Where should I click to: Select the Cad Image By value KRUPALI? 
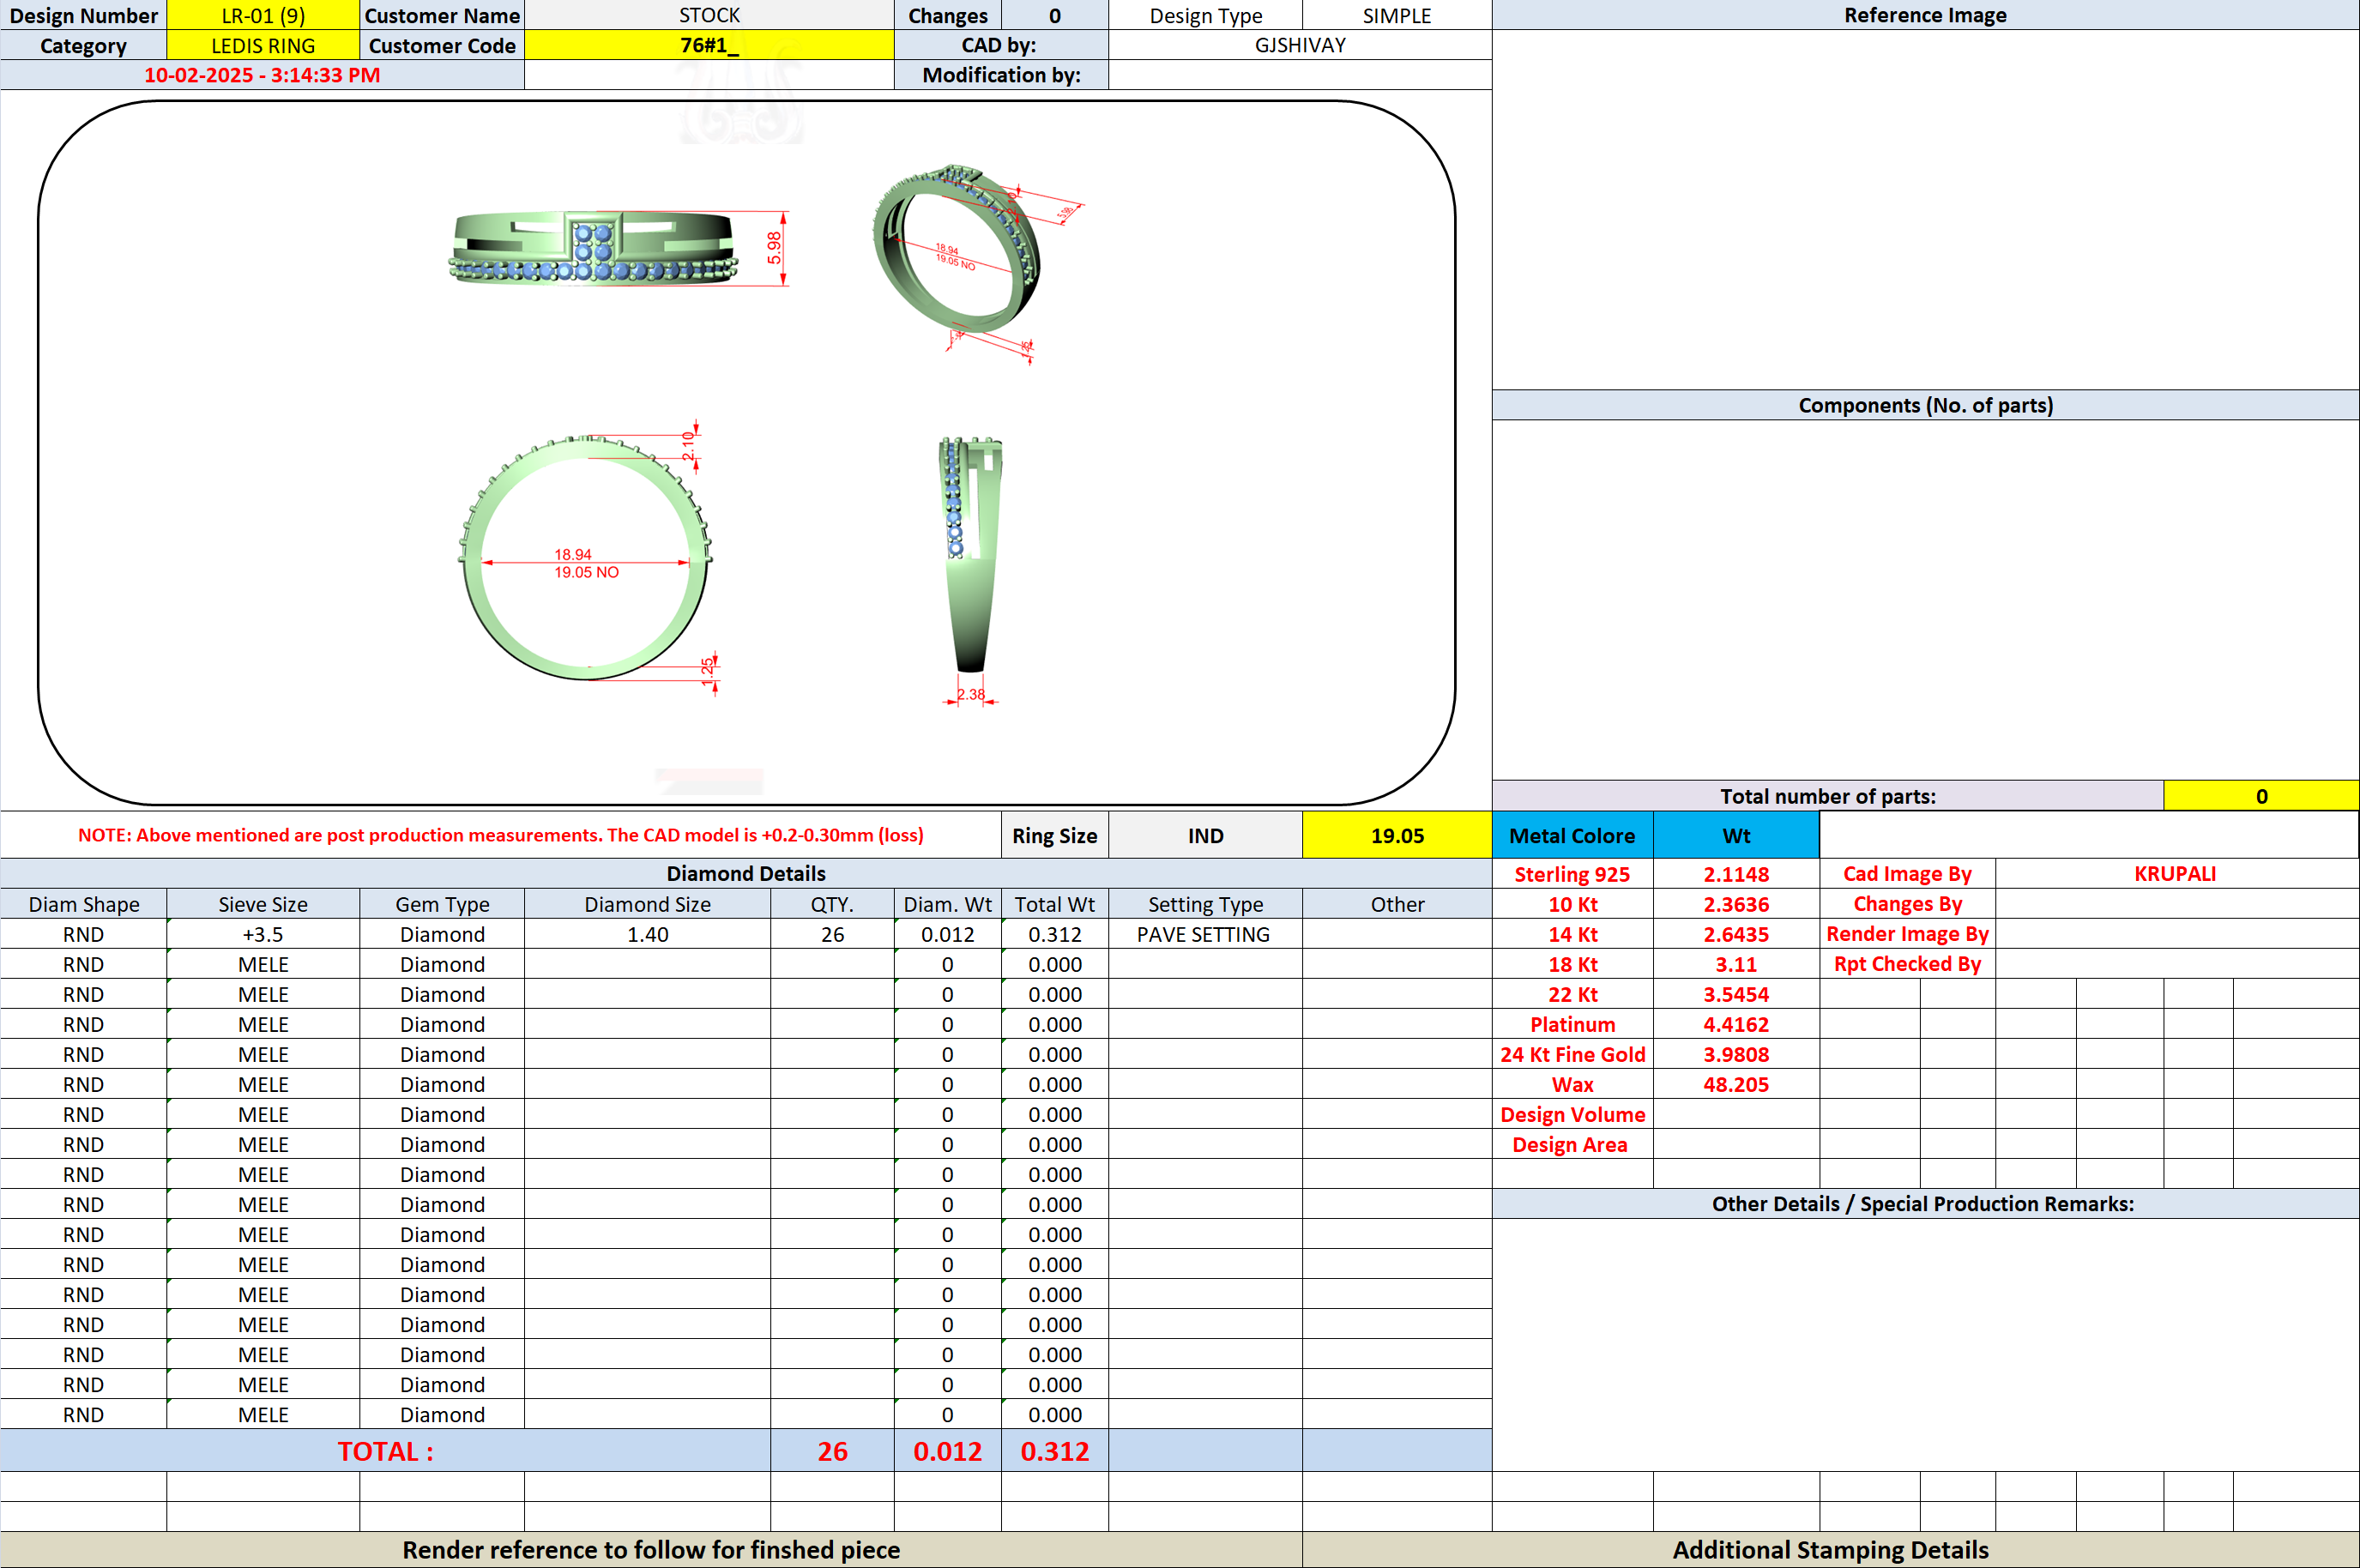click(x=2176, y=873)
